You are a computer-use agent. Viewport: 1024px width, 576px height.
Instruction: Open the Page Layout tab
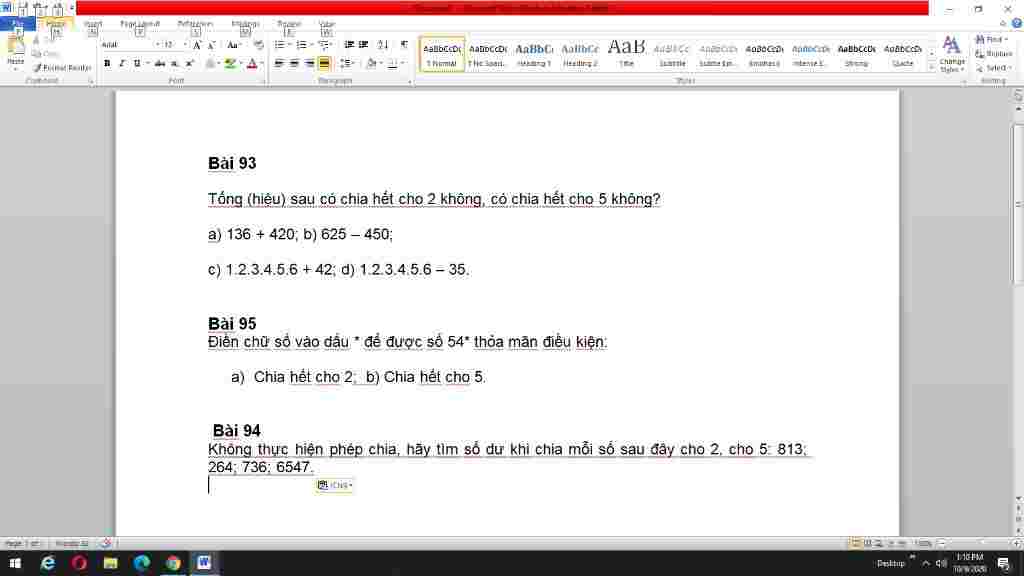(x=139, y=23)
